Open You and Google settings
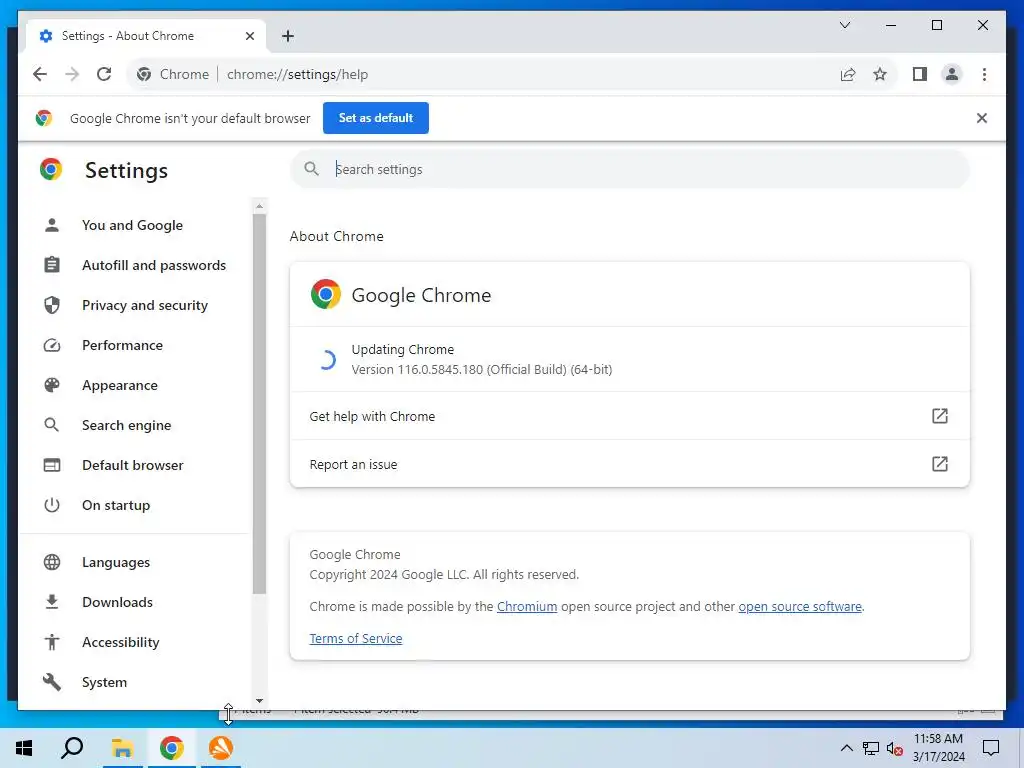This screenshot has width=1024, height=768. pyautogui.click(x=133, y=225)
